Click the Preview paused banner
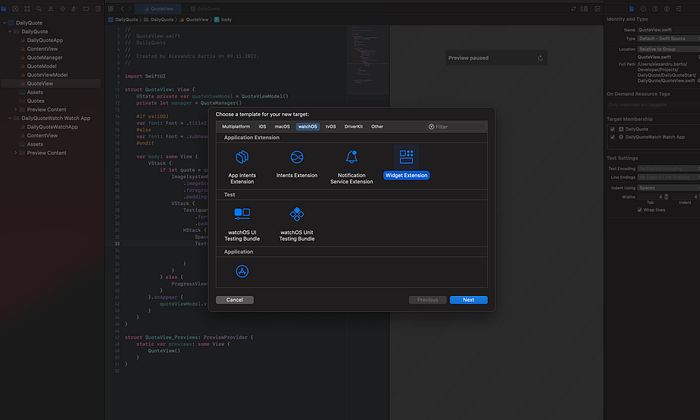This screenshot has height=420, width=700. [x=496, y=58]
